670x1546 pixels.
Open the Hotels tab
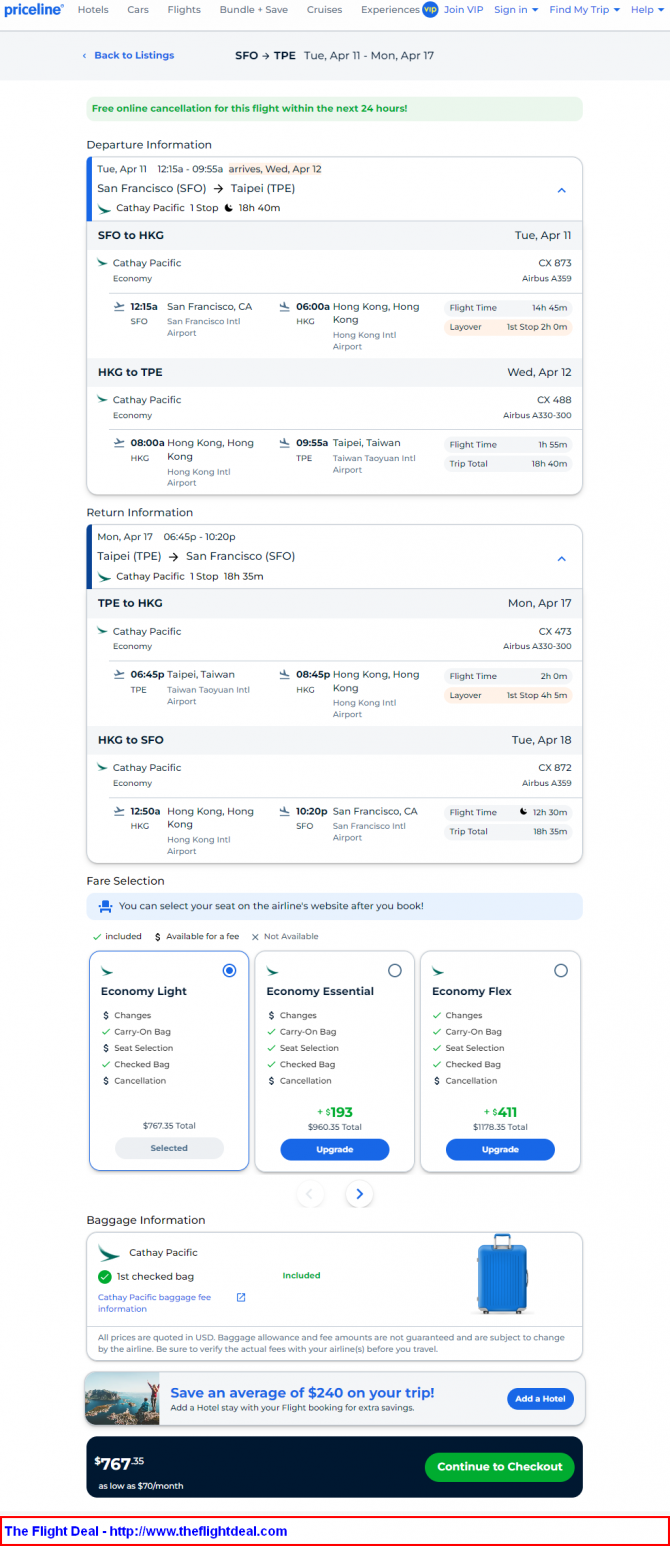(93, 9)
